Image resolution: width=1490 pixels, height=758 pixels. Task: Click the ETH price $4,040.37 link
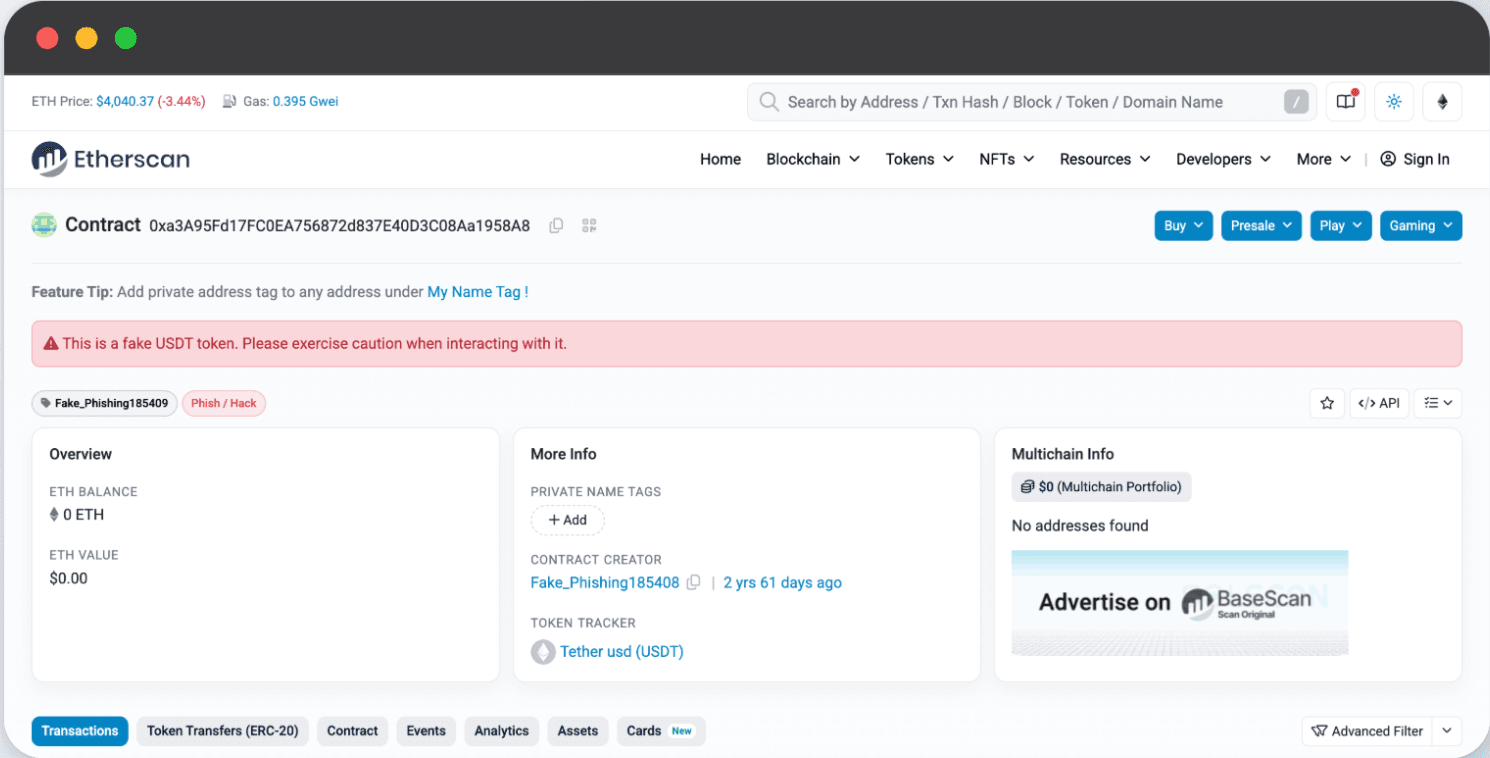pos(125,102)
